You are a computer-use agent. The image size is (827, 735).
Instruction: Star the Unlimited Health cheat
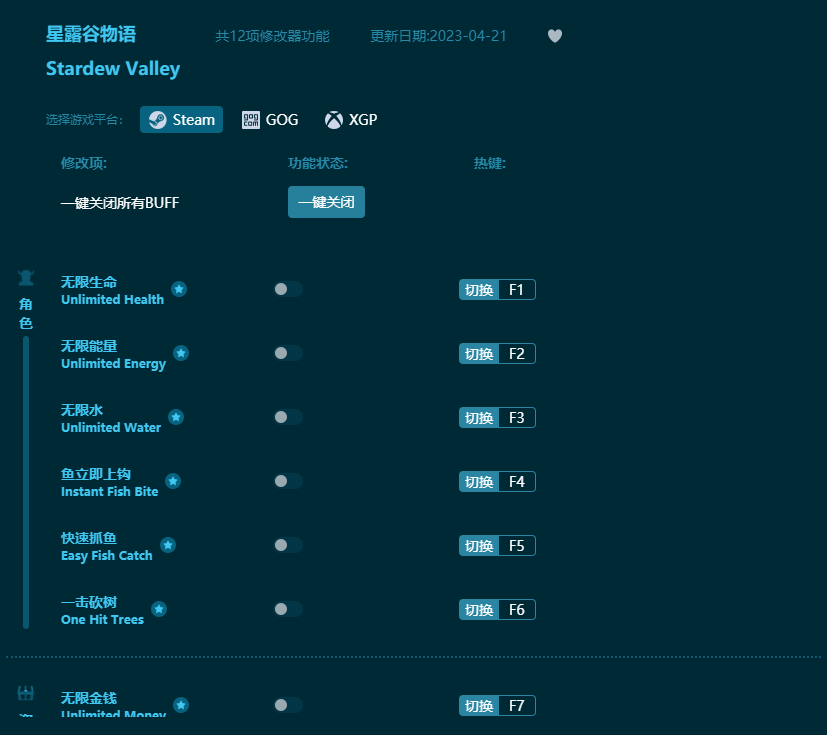(179, 289)
